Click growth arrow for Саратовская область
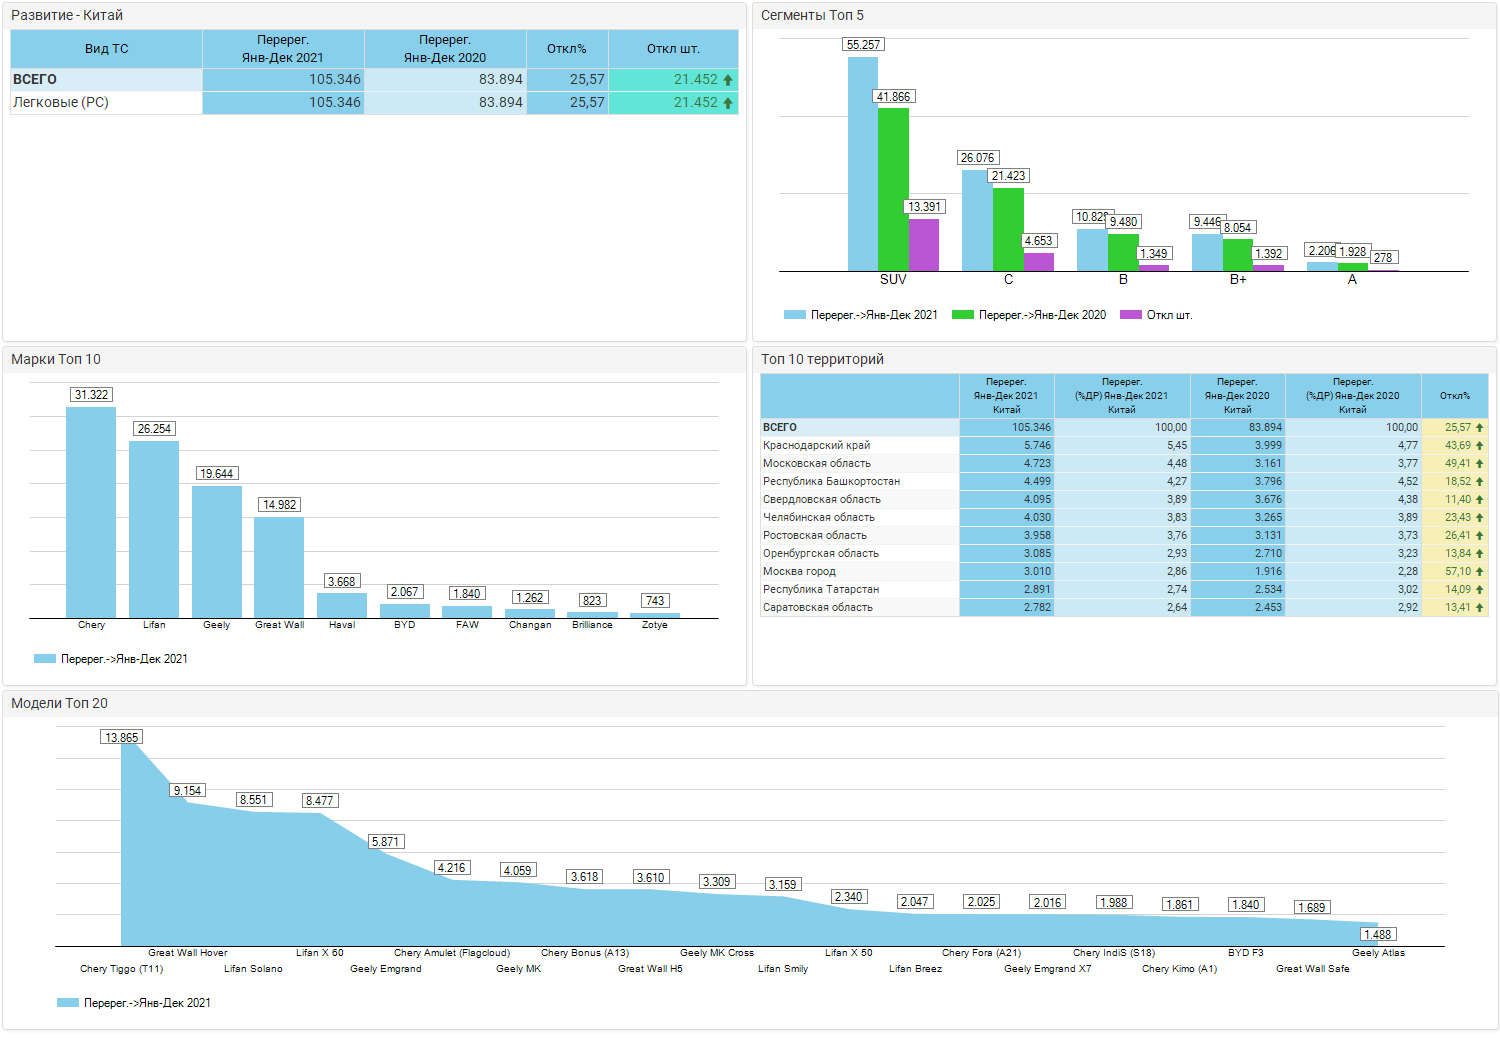The height and width of the screenshot is (1060, 1500). point(1480,608)
